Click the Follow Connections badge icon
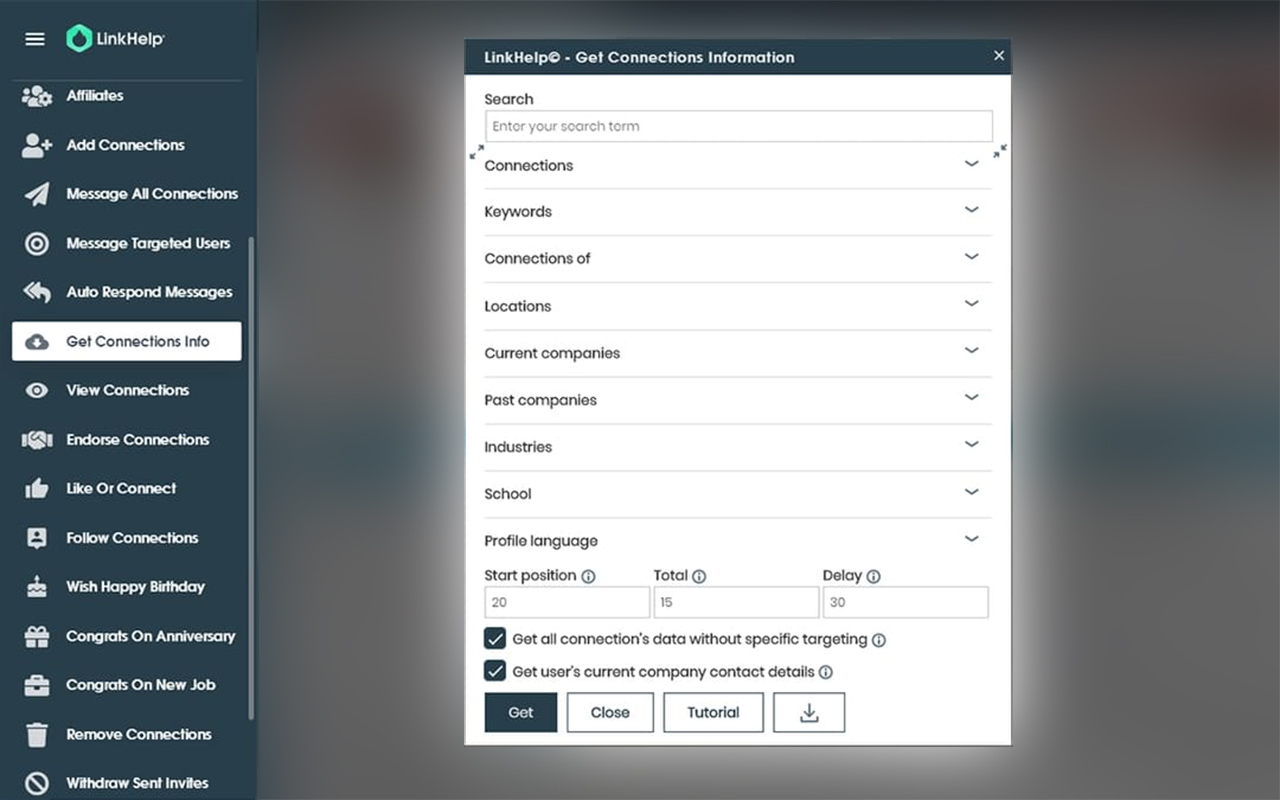Viewport: 1280px width, 800px height. (x=37, y=538)
